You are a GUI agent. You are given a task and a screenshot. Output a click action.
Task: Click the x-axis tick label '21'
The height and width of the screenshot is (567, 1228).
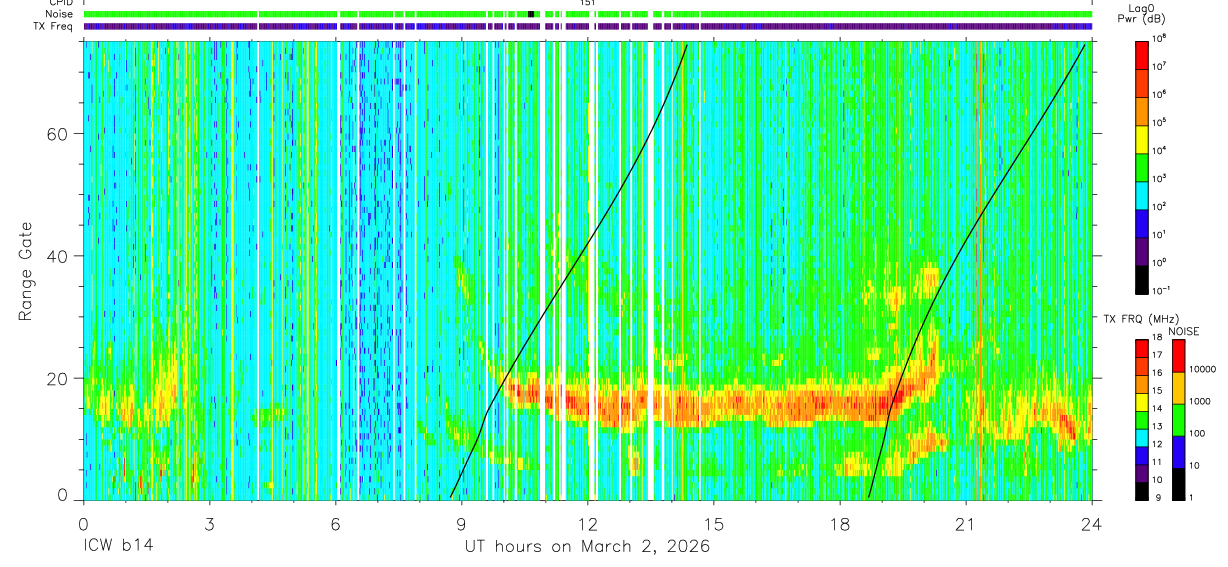[965, 524]
